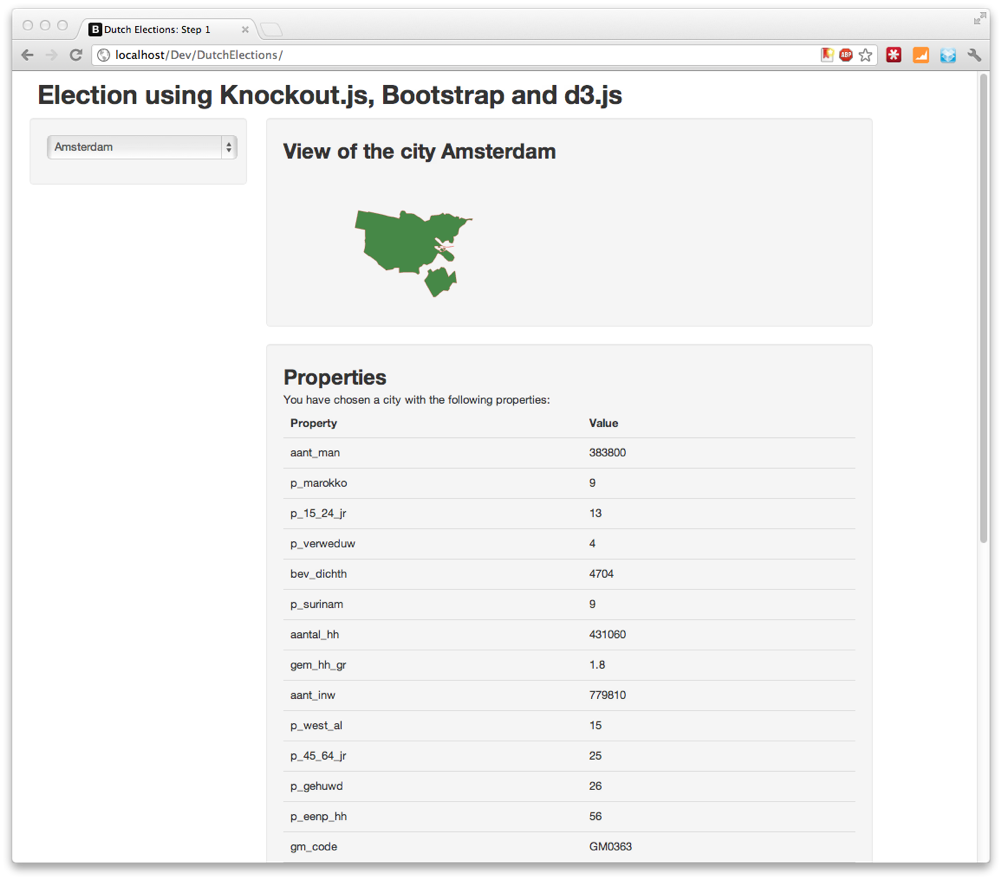
Task: Reload the page with the refresh icon
Action: click(75, 55)
